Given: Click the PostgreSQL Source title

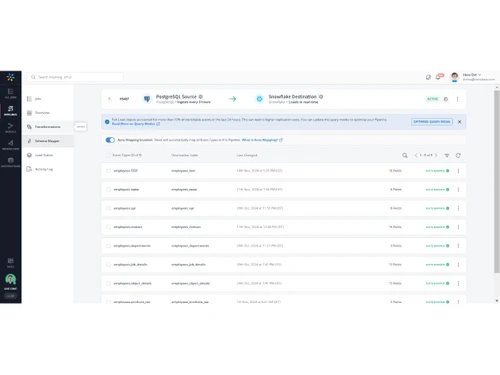Looking at the screenshot, I should (x=176, y=97).
